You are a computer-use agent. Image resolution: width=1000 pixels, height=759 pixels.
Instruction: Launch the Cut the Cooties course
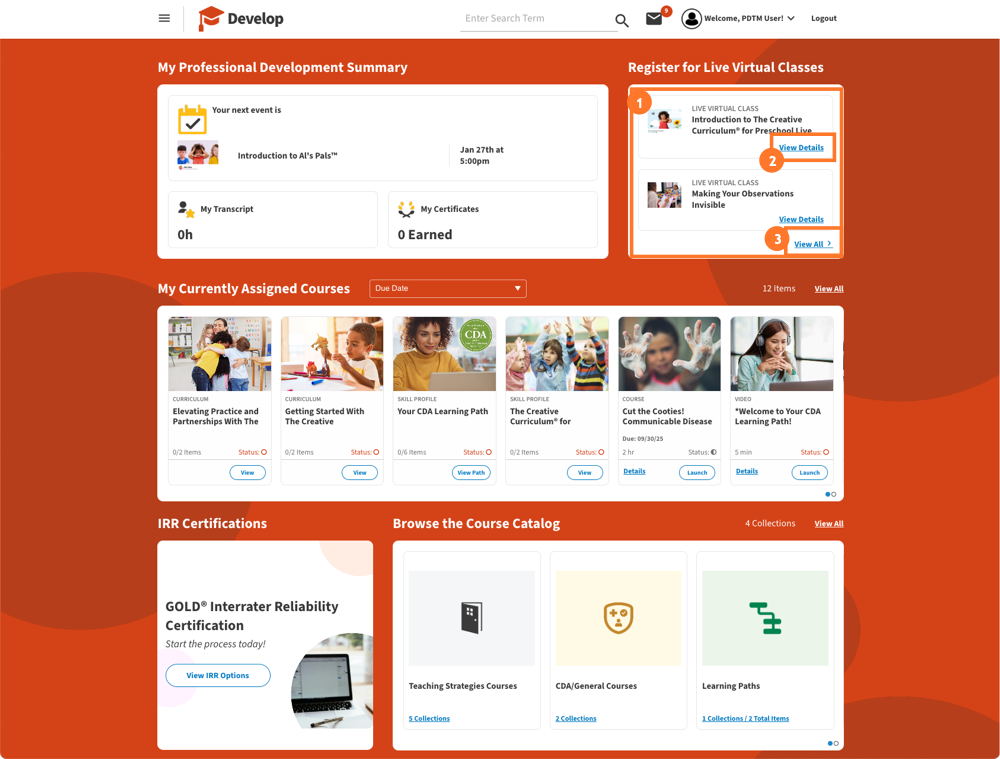pyautogui.click(x=696, y=473)
